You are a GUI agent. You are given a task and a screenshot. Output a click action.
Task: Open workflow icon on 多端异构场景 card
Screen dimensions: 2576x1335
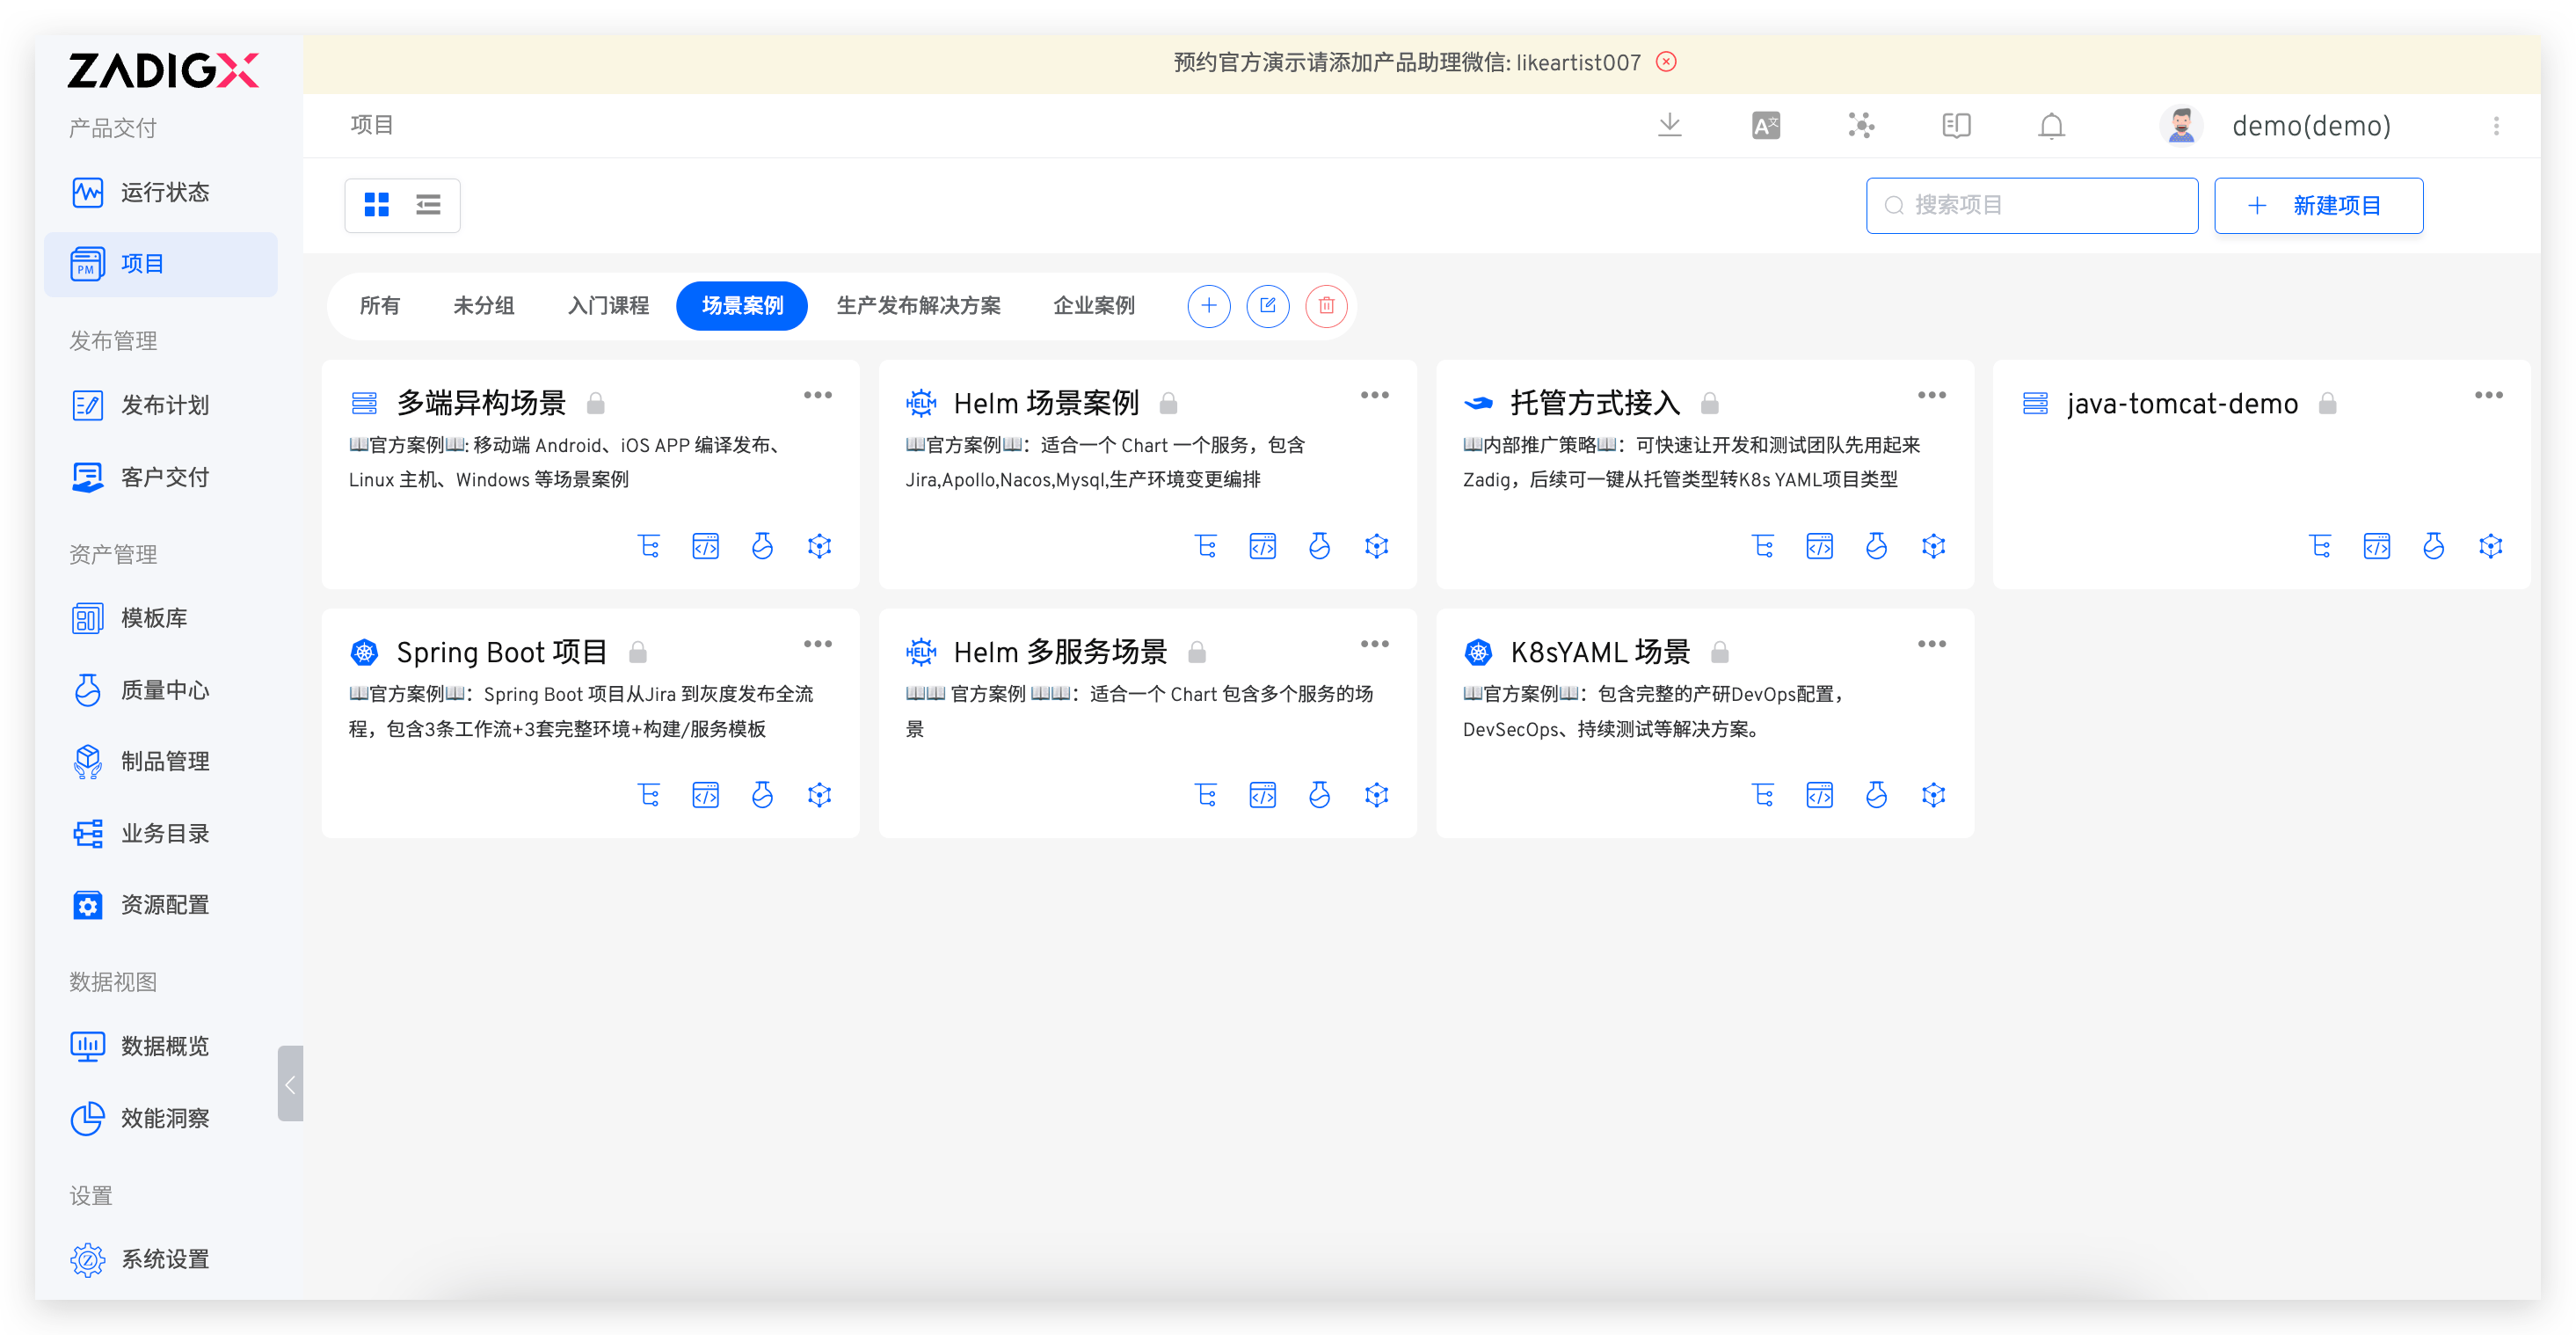[649, 546]
